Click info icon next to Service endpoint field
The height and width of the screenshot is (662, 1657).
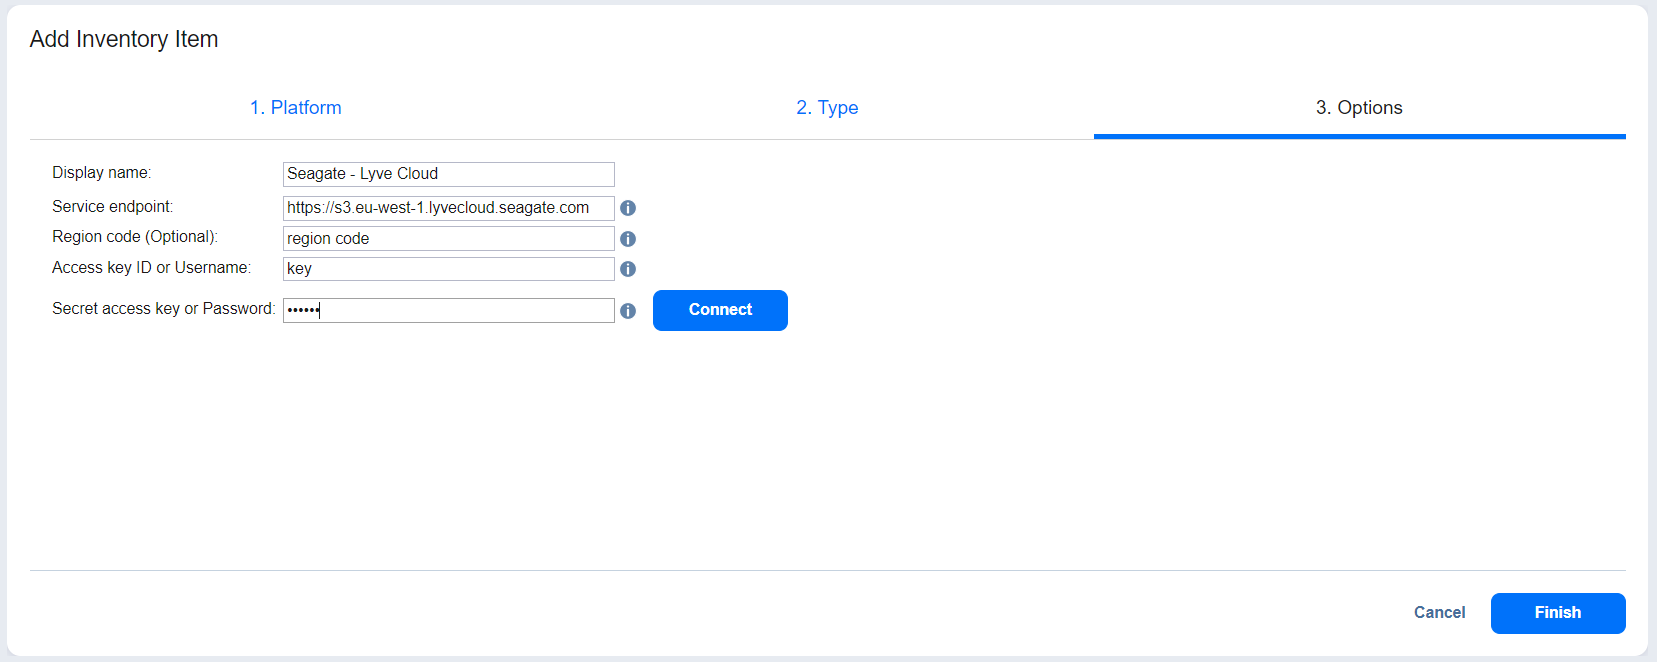(x=628, y=208)
